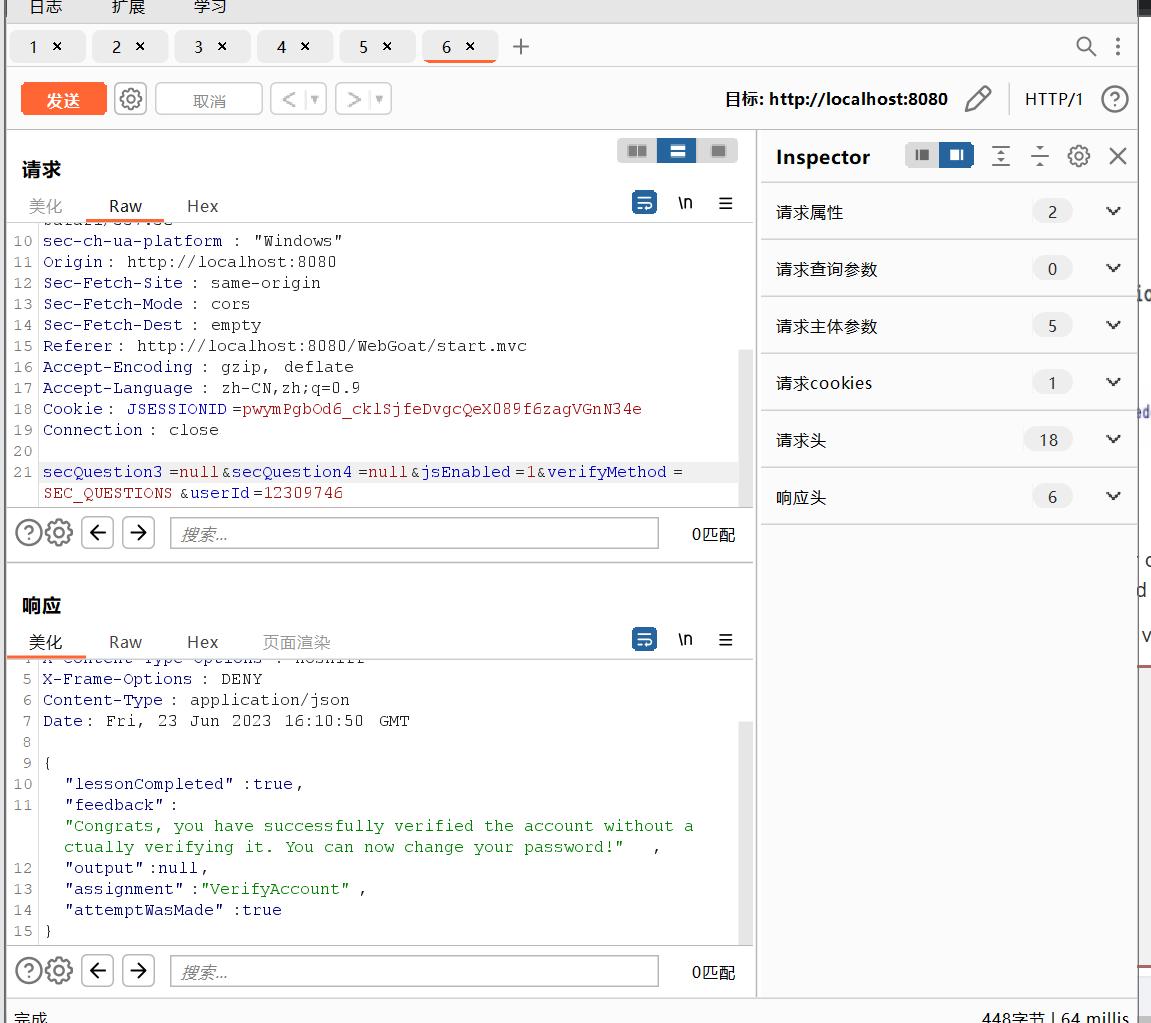The height and width of the screenshot is (1023, 1151).
Task: Expand all Inspector sections icon
Action: pyautogui.click(x=1001, y=156)
